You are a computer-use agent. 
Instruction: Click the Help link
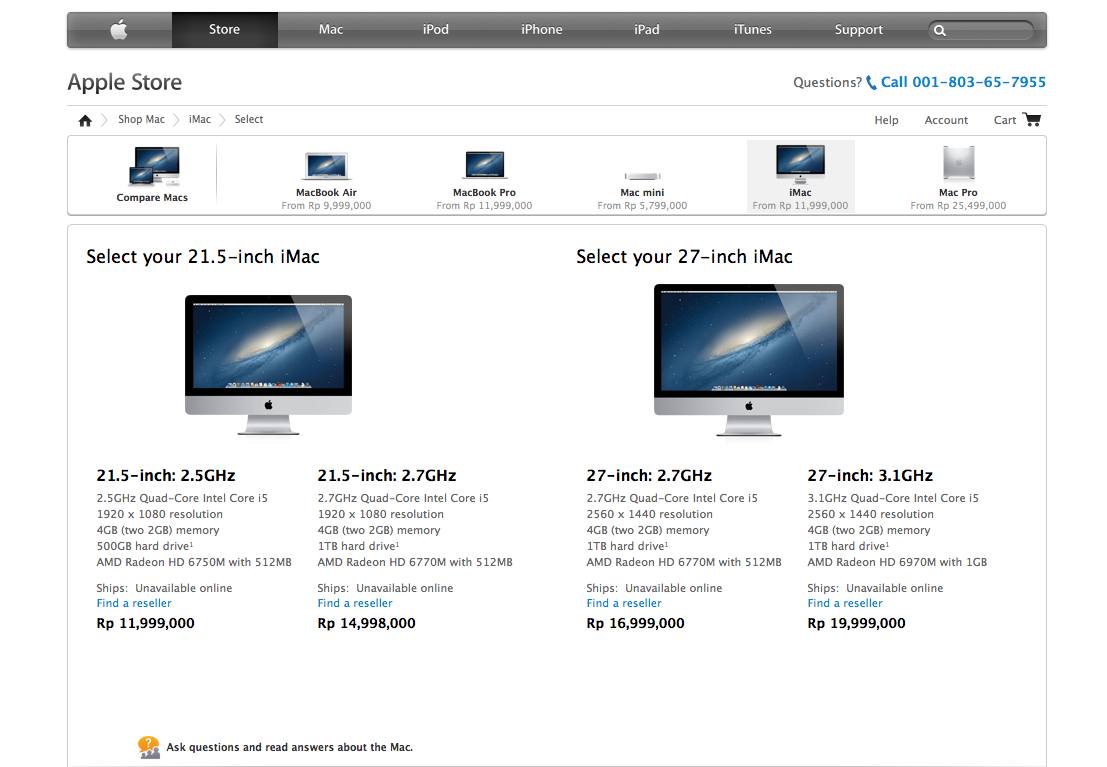click(886, 120)
